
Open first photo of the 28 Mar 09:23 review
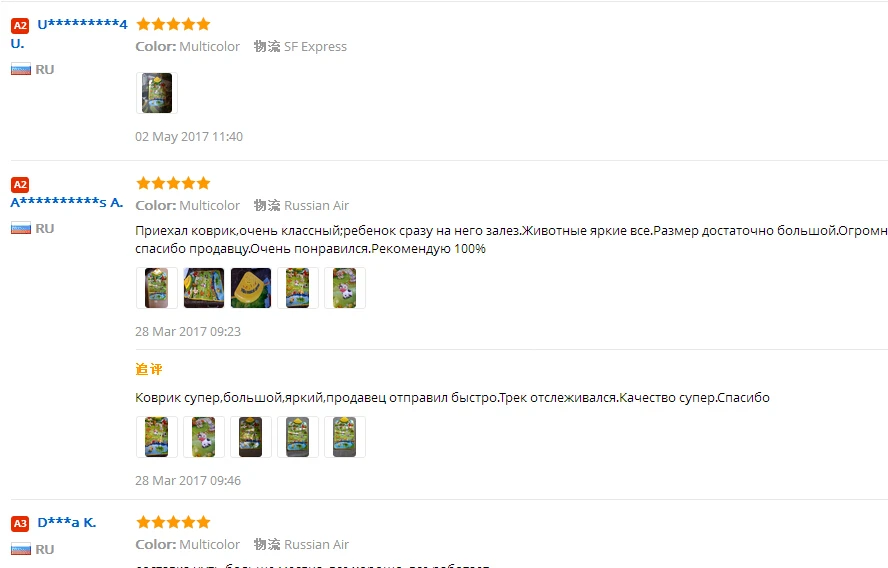tap(157, 288)
